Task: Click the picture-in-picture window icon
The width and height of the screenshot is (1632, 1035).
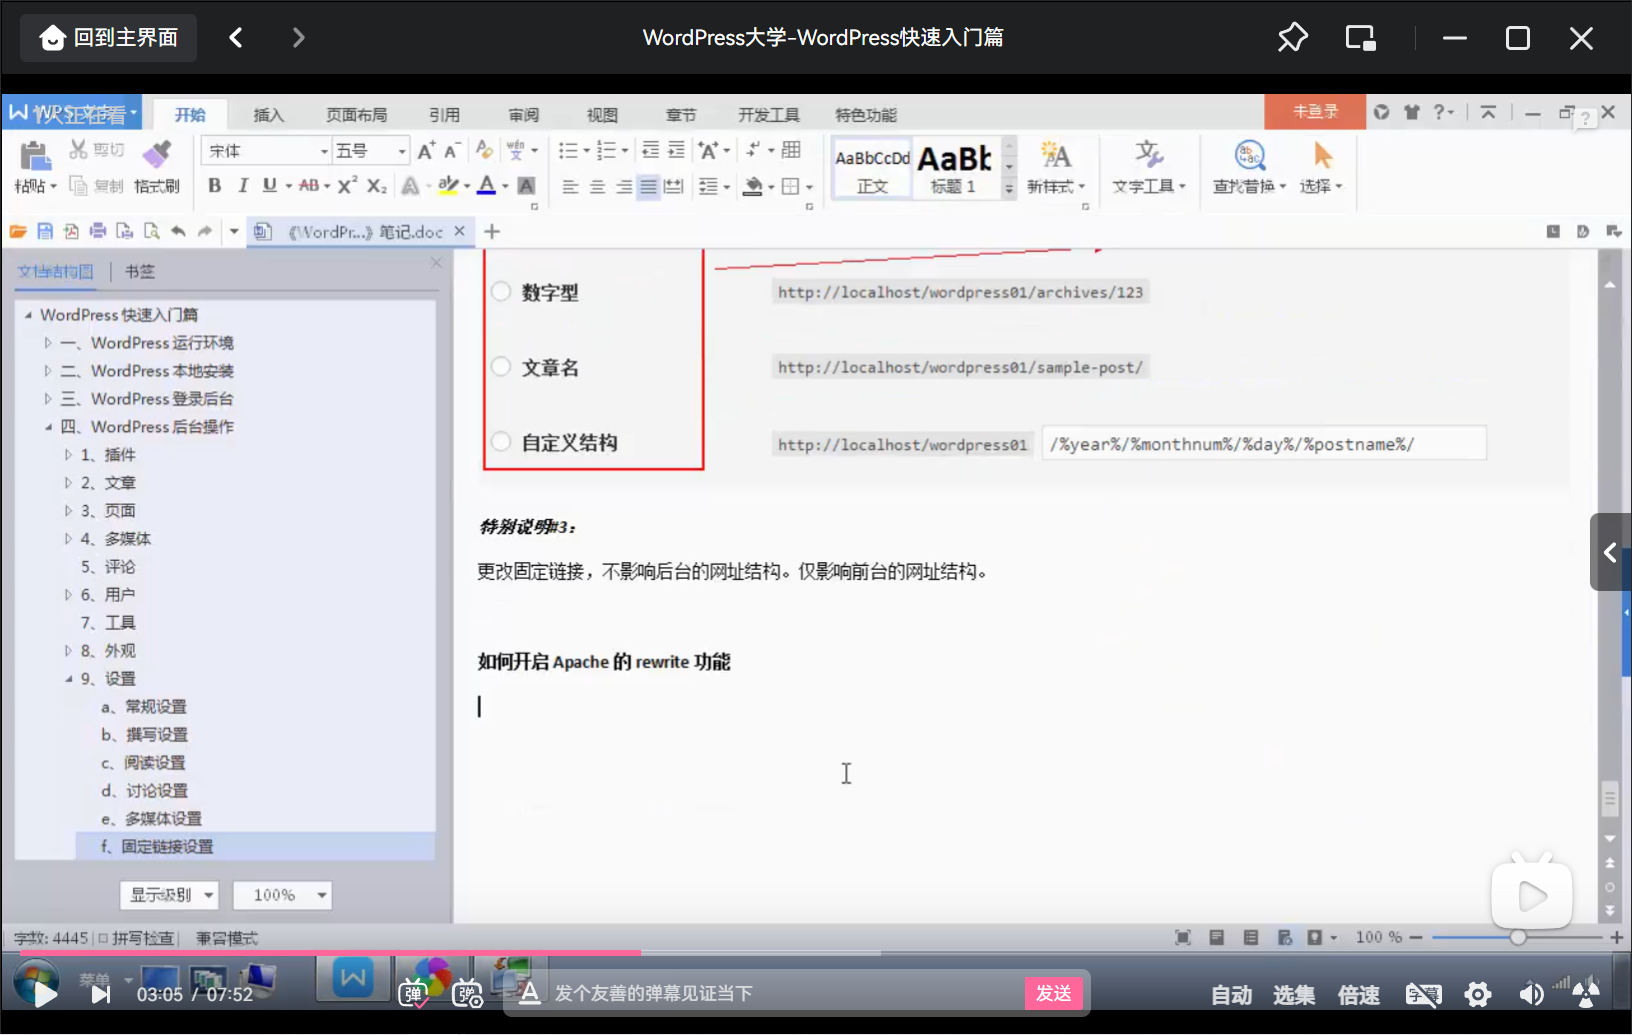Action: [1361, 38]
